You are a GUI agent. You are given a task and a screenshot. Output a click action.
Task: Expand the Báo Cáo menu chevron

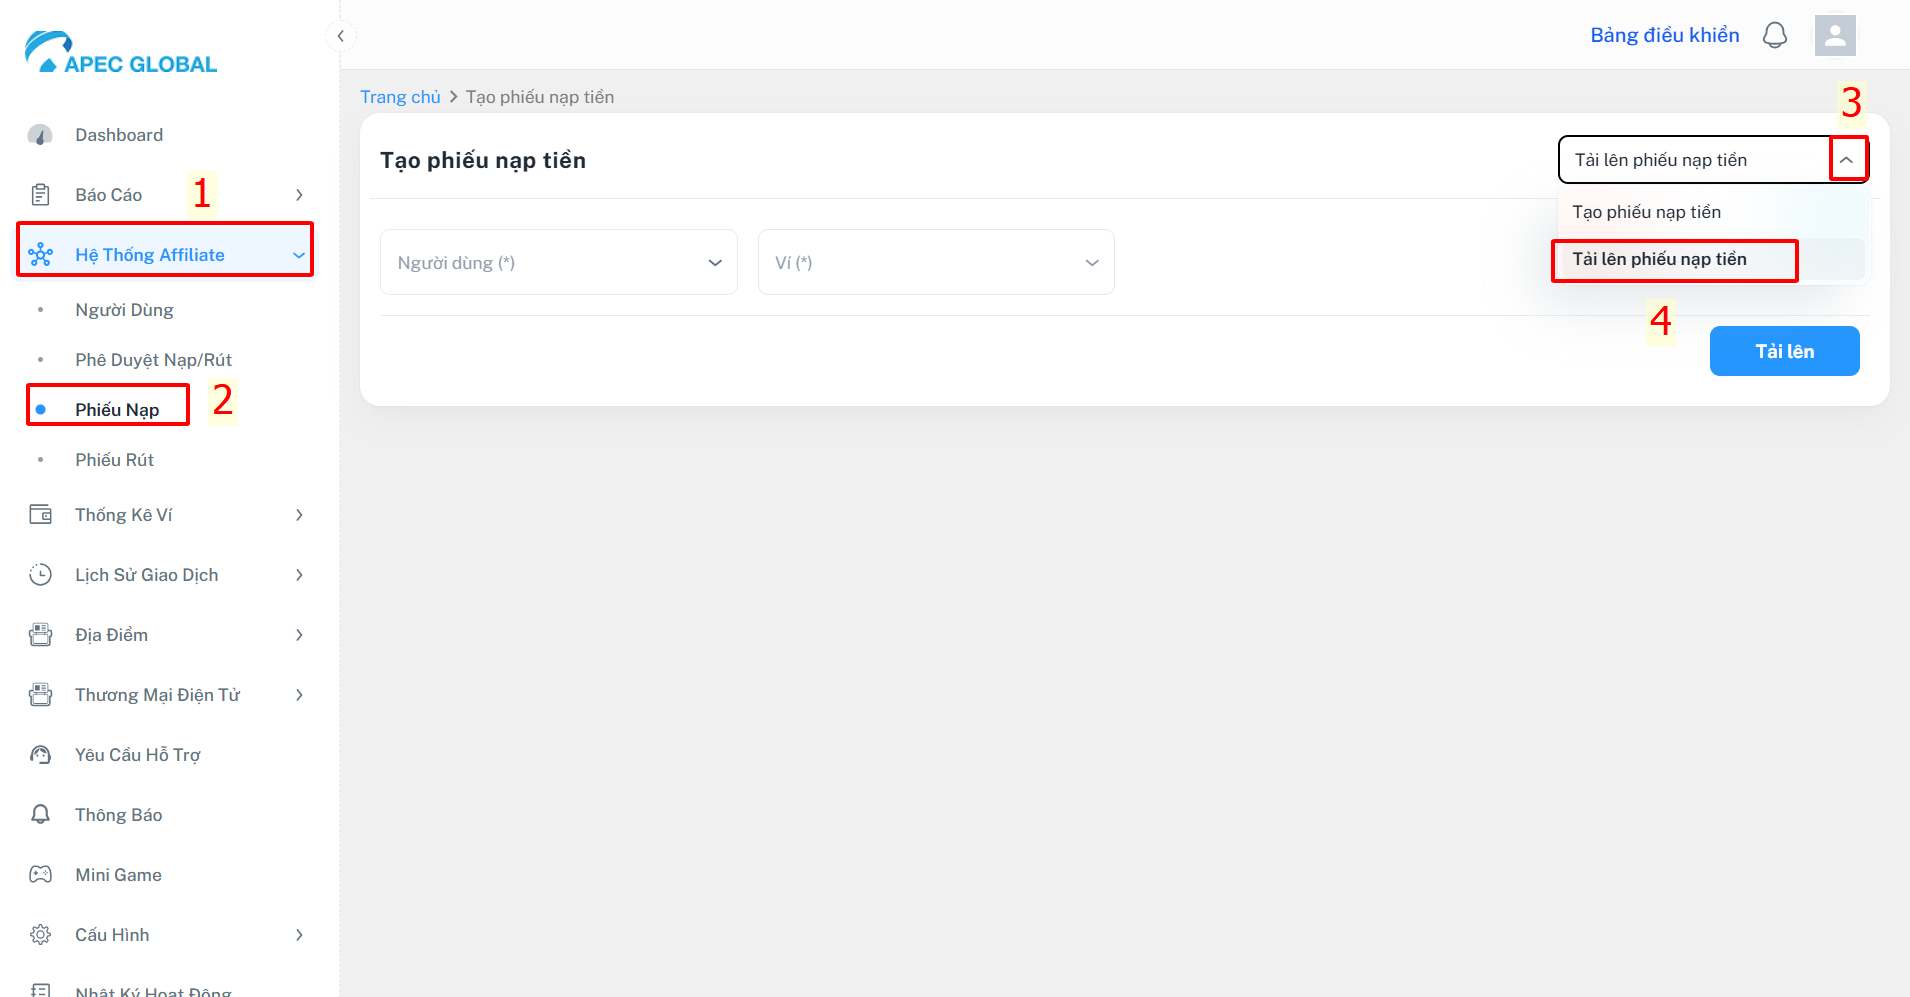point(299,195)
